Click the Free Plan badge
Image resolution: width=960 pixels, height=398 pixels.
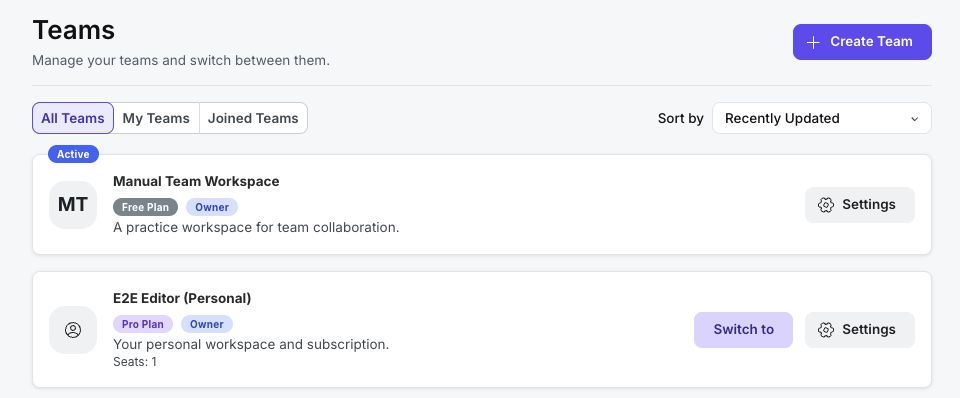(x=145, y=207)
